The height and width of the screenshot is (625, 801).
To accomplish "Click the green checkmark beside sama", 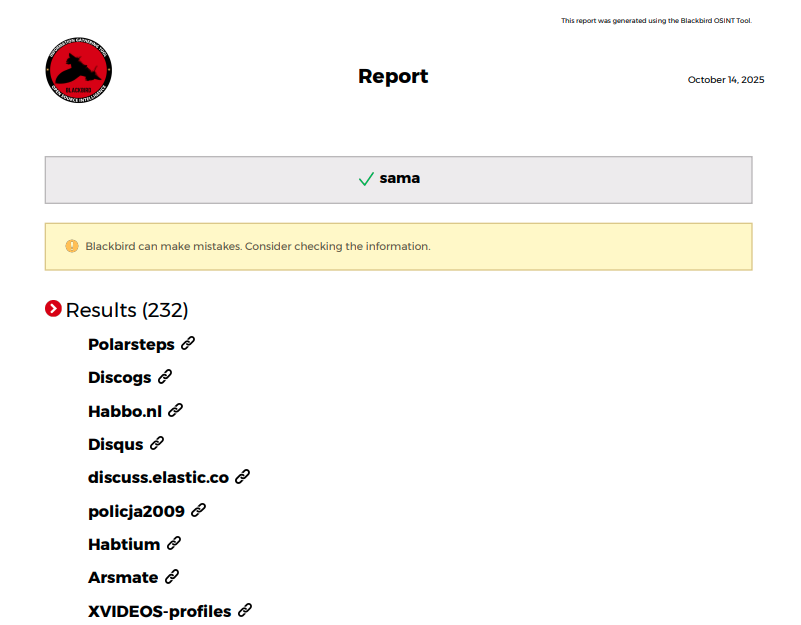I will [366, 179].
